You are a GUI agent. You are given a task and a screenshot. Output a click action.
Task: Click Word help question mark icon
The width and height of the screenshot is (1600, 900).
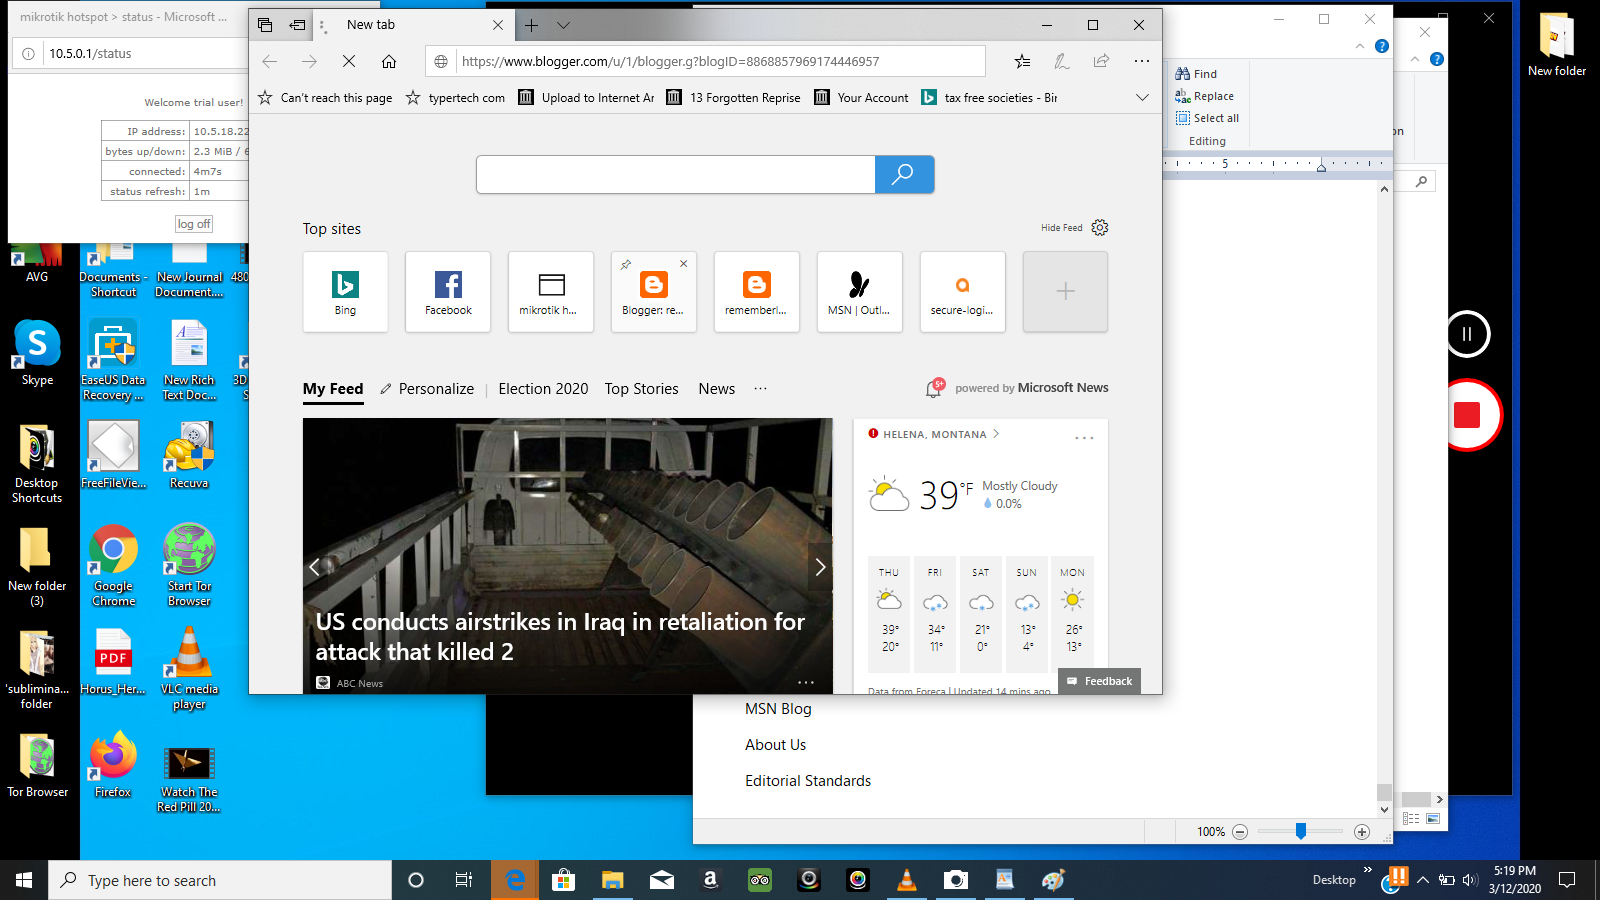(x=1381, y=46)
